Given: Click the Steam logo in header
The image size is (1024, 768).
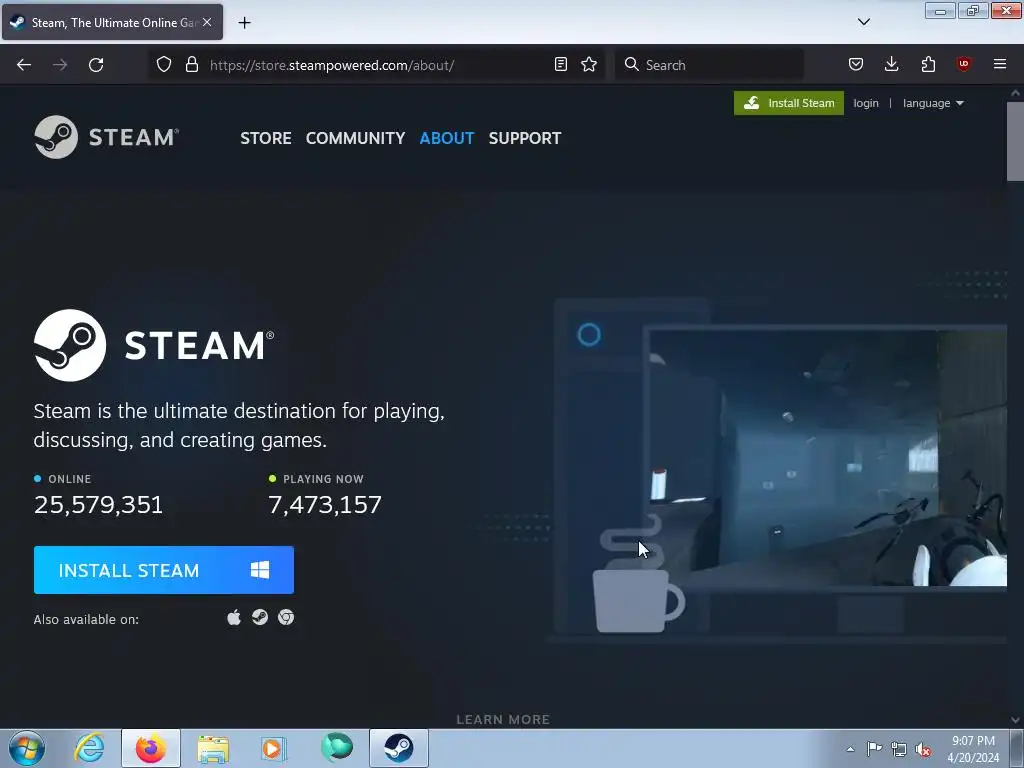Looking at the screenshot, I should pyautogui.click(x=106, y=137).
